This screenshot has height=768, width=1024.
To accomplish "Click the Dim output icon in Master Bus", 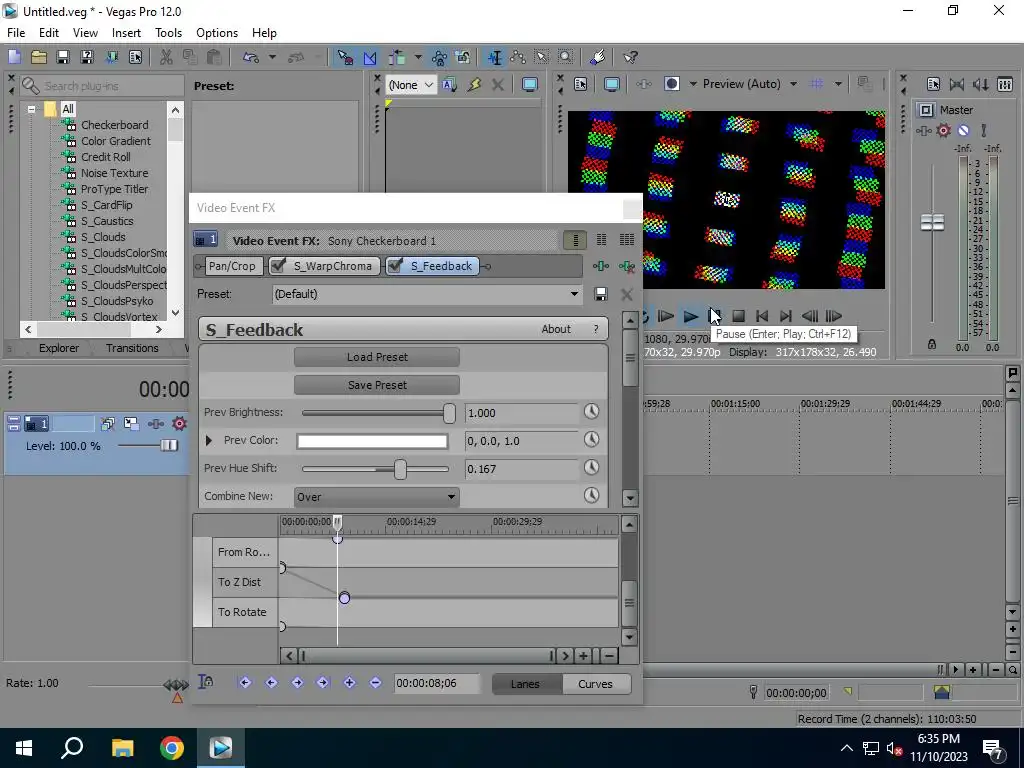I will tap(980, 85).
